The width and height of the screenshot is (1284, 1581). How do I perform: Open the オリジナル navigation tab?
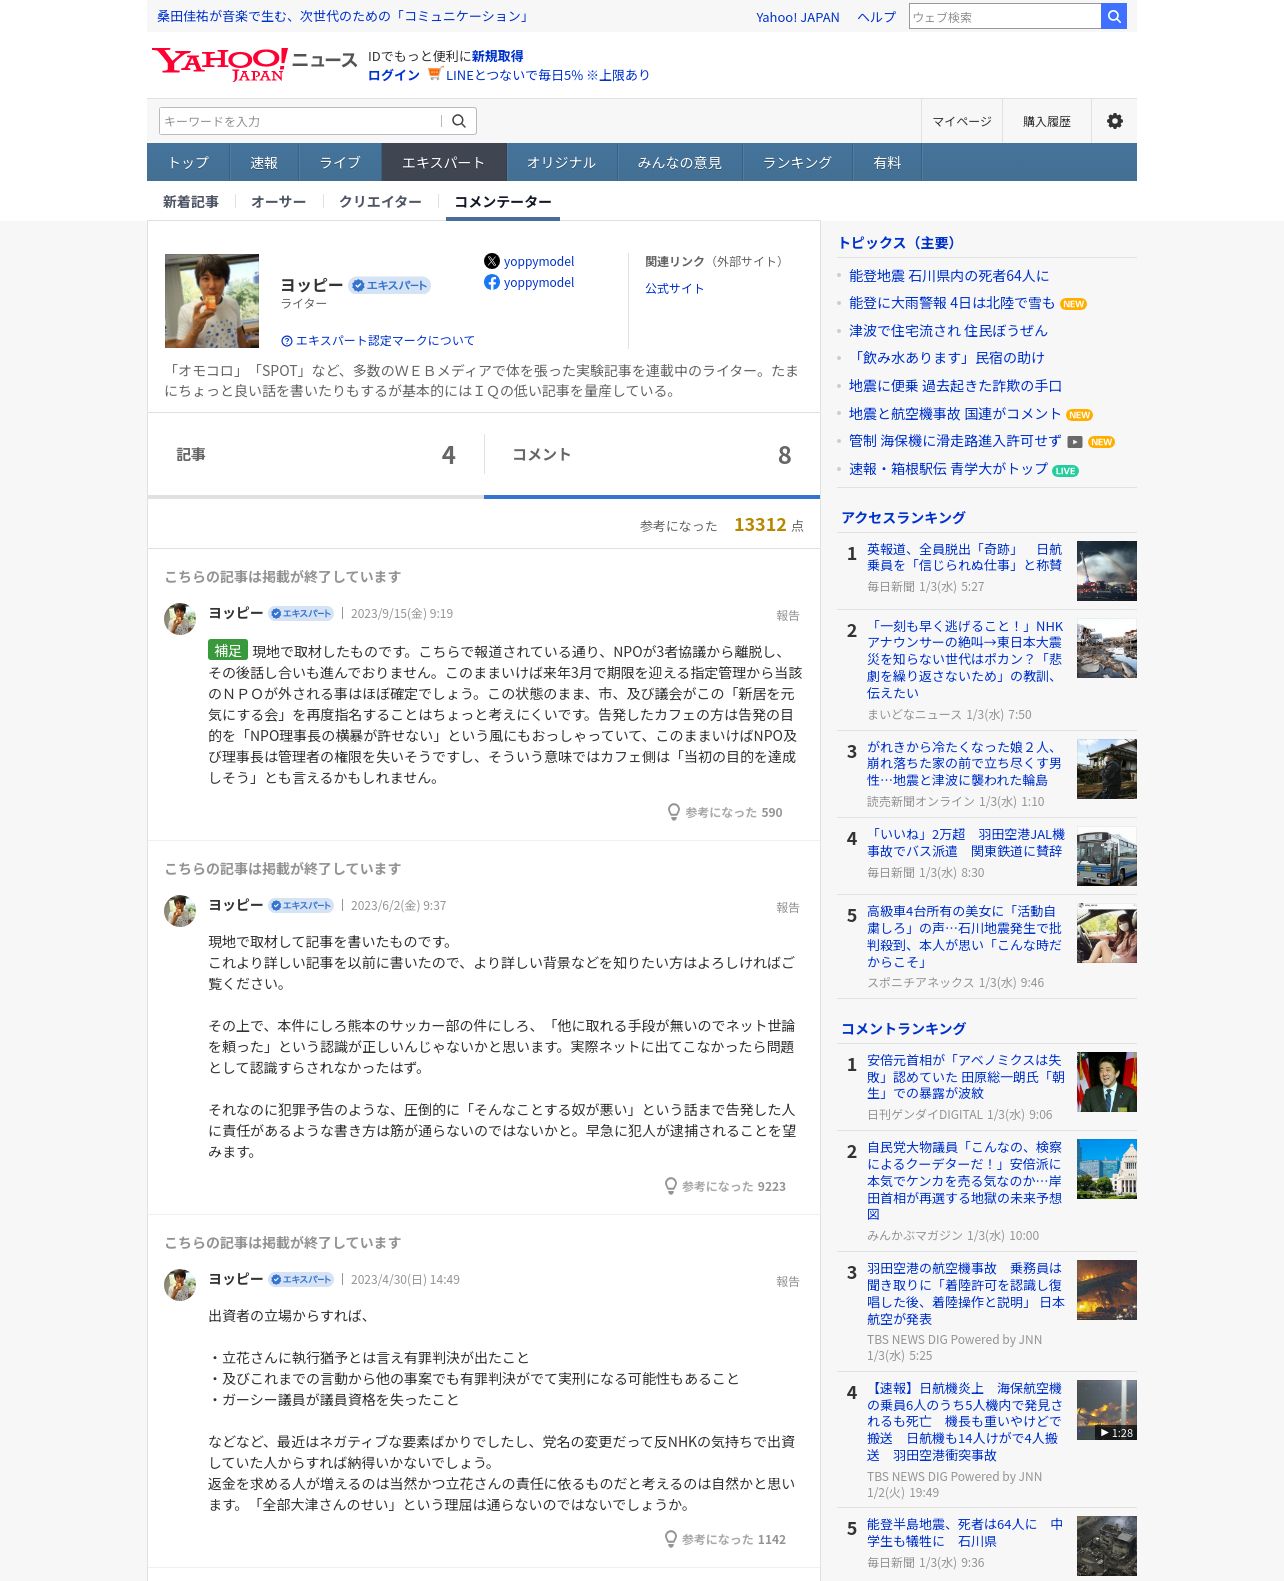(x=561, y=162)
